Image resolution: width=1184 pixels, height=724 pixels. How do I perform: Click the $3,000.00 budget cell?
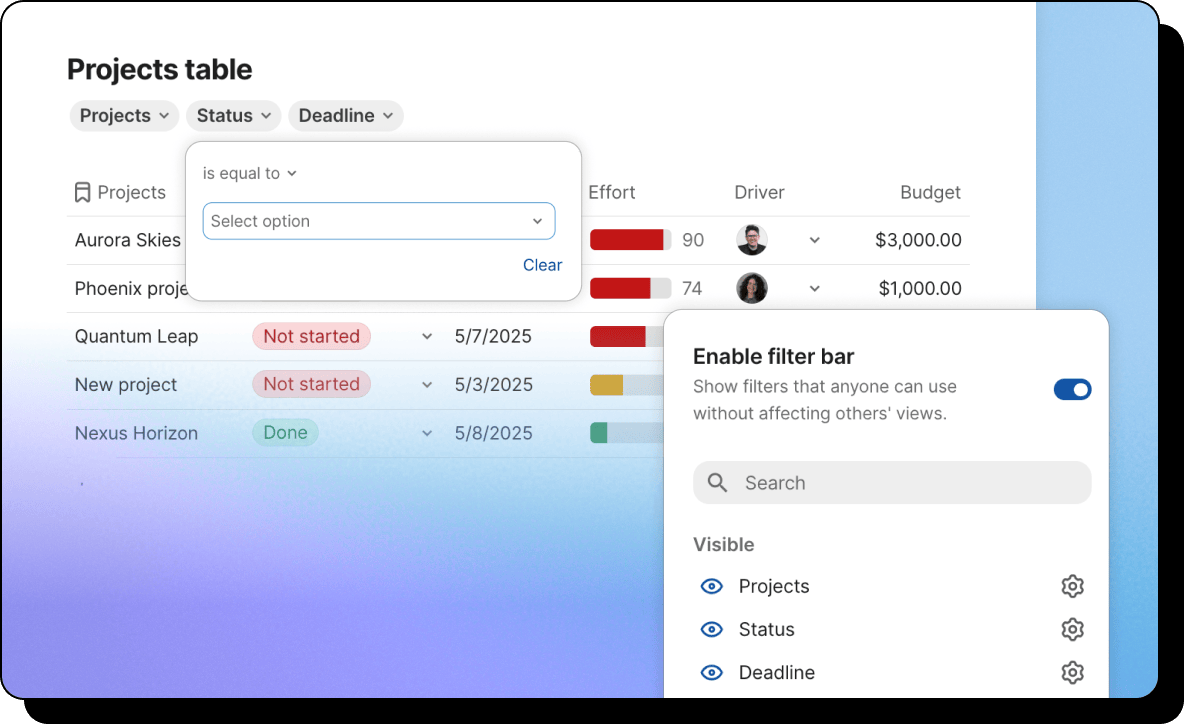(918, 240)
